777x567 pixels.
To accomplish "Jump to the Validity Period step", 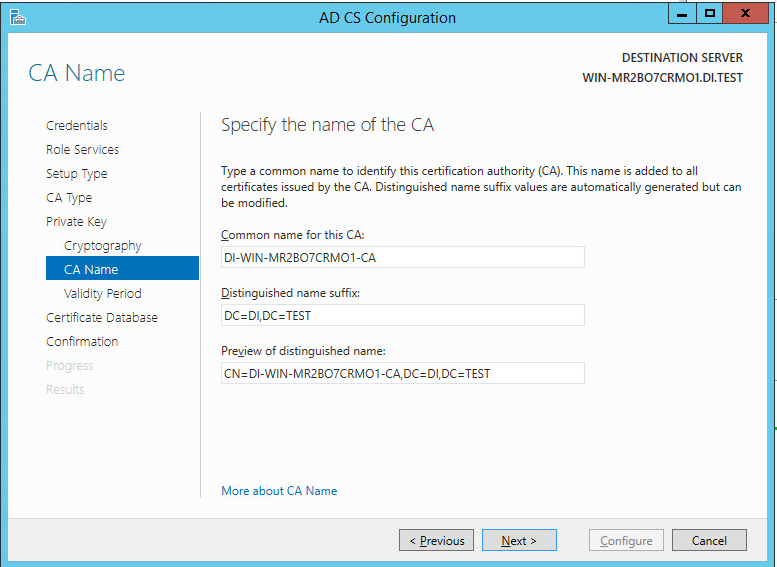I will [103, 293].
